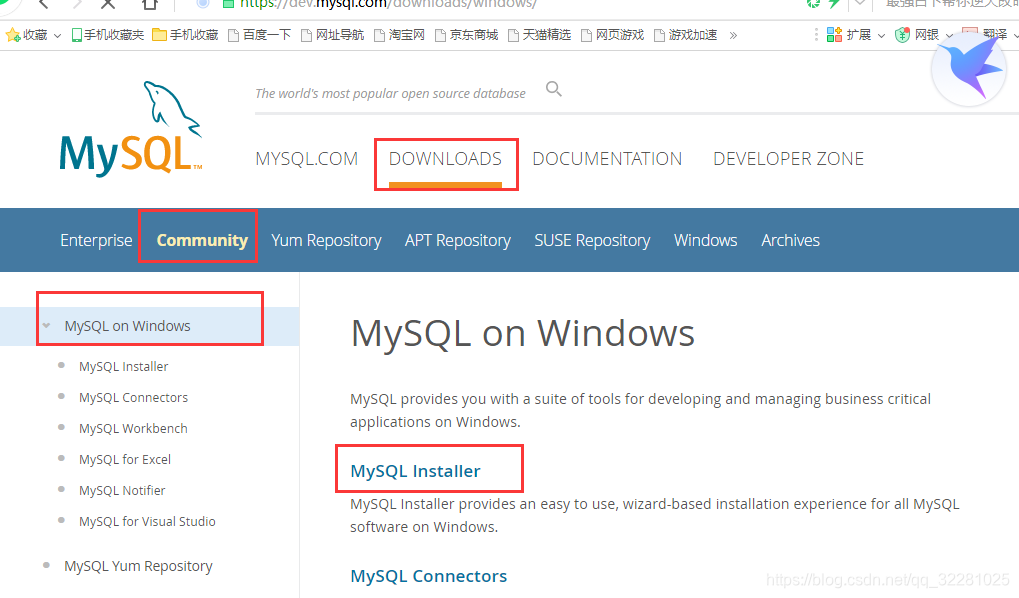Click the floating blue bird icon
The height and width of the screenshot is (598, 1019).
click(x=969, y=68)
